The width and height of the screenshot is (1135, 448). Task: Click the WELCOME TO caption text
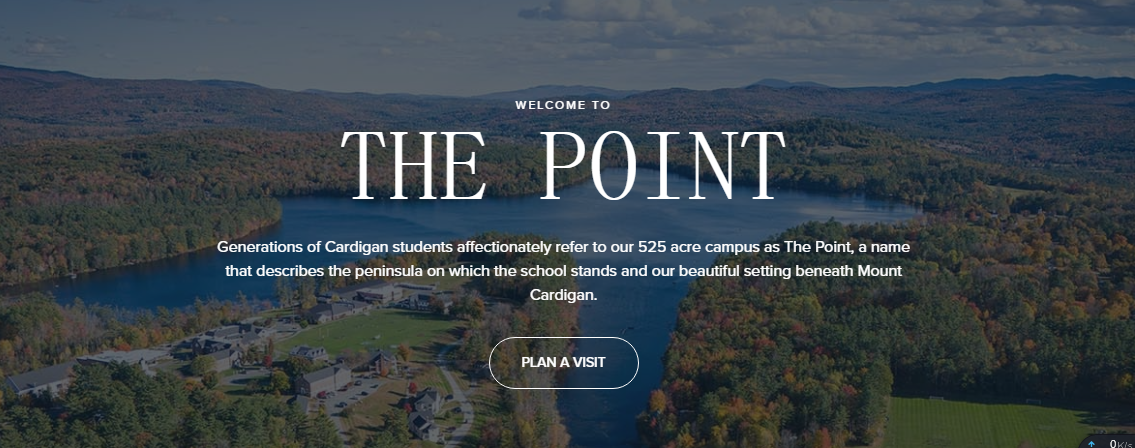click(563, 104)
